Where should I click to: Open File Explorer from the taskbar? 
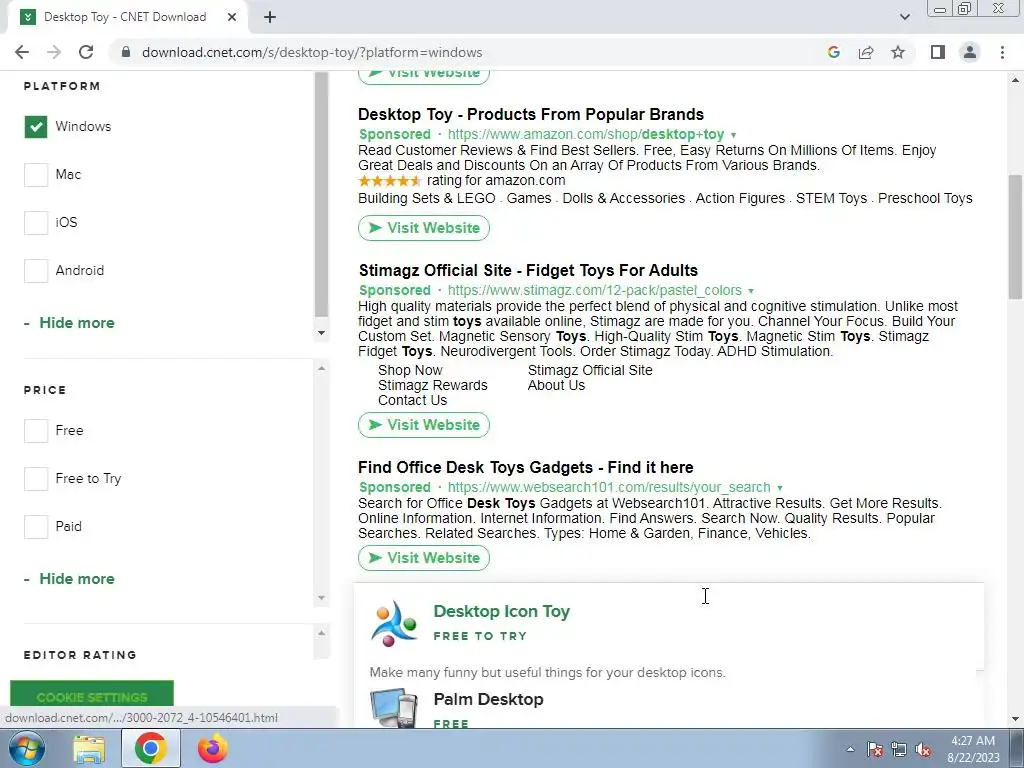point(89,748)
